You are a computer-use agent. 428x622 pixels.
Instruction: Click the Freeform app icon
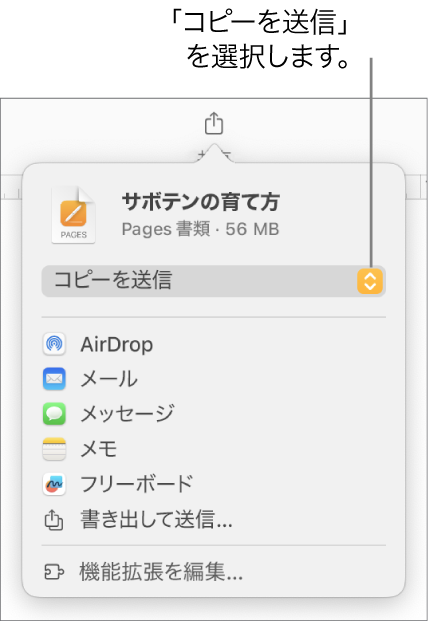pos(54,484)
